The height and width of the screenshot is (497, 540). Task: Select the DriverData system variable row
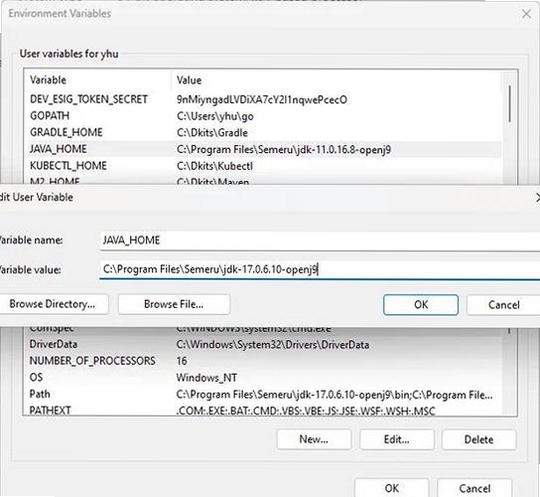(x=262, y=344)
